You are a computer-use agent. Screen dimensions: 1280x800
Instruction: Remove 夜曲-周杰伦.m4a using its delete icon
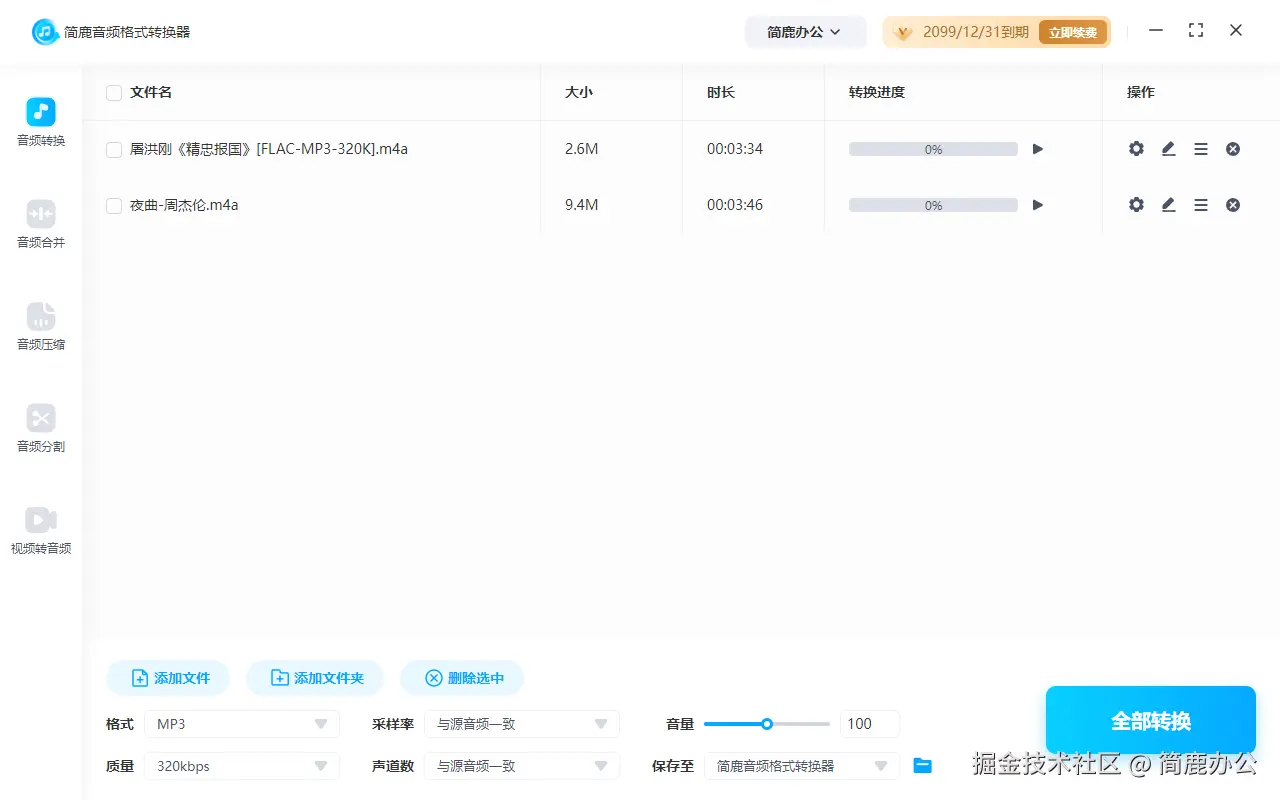[1232, 204]
